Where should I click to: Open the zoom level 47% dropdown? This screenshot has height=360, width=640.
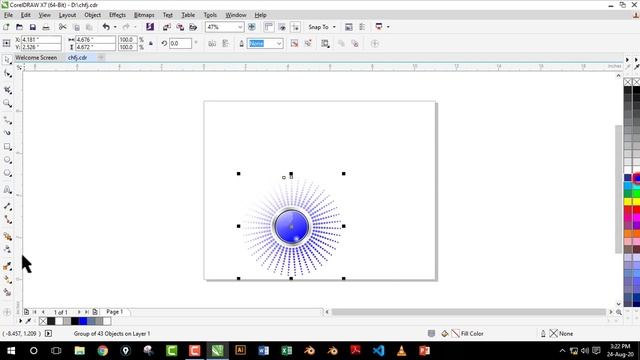coord(240,27)
